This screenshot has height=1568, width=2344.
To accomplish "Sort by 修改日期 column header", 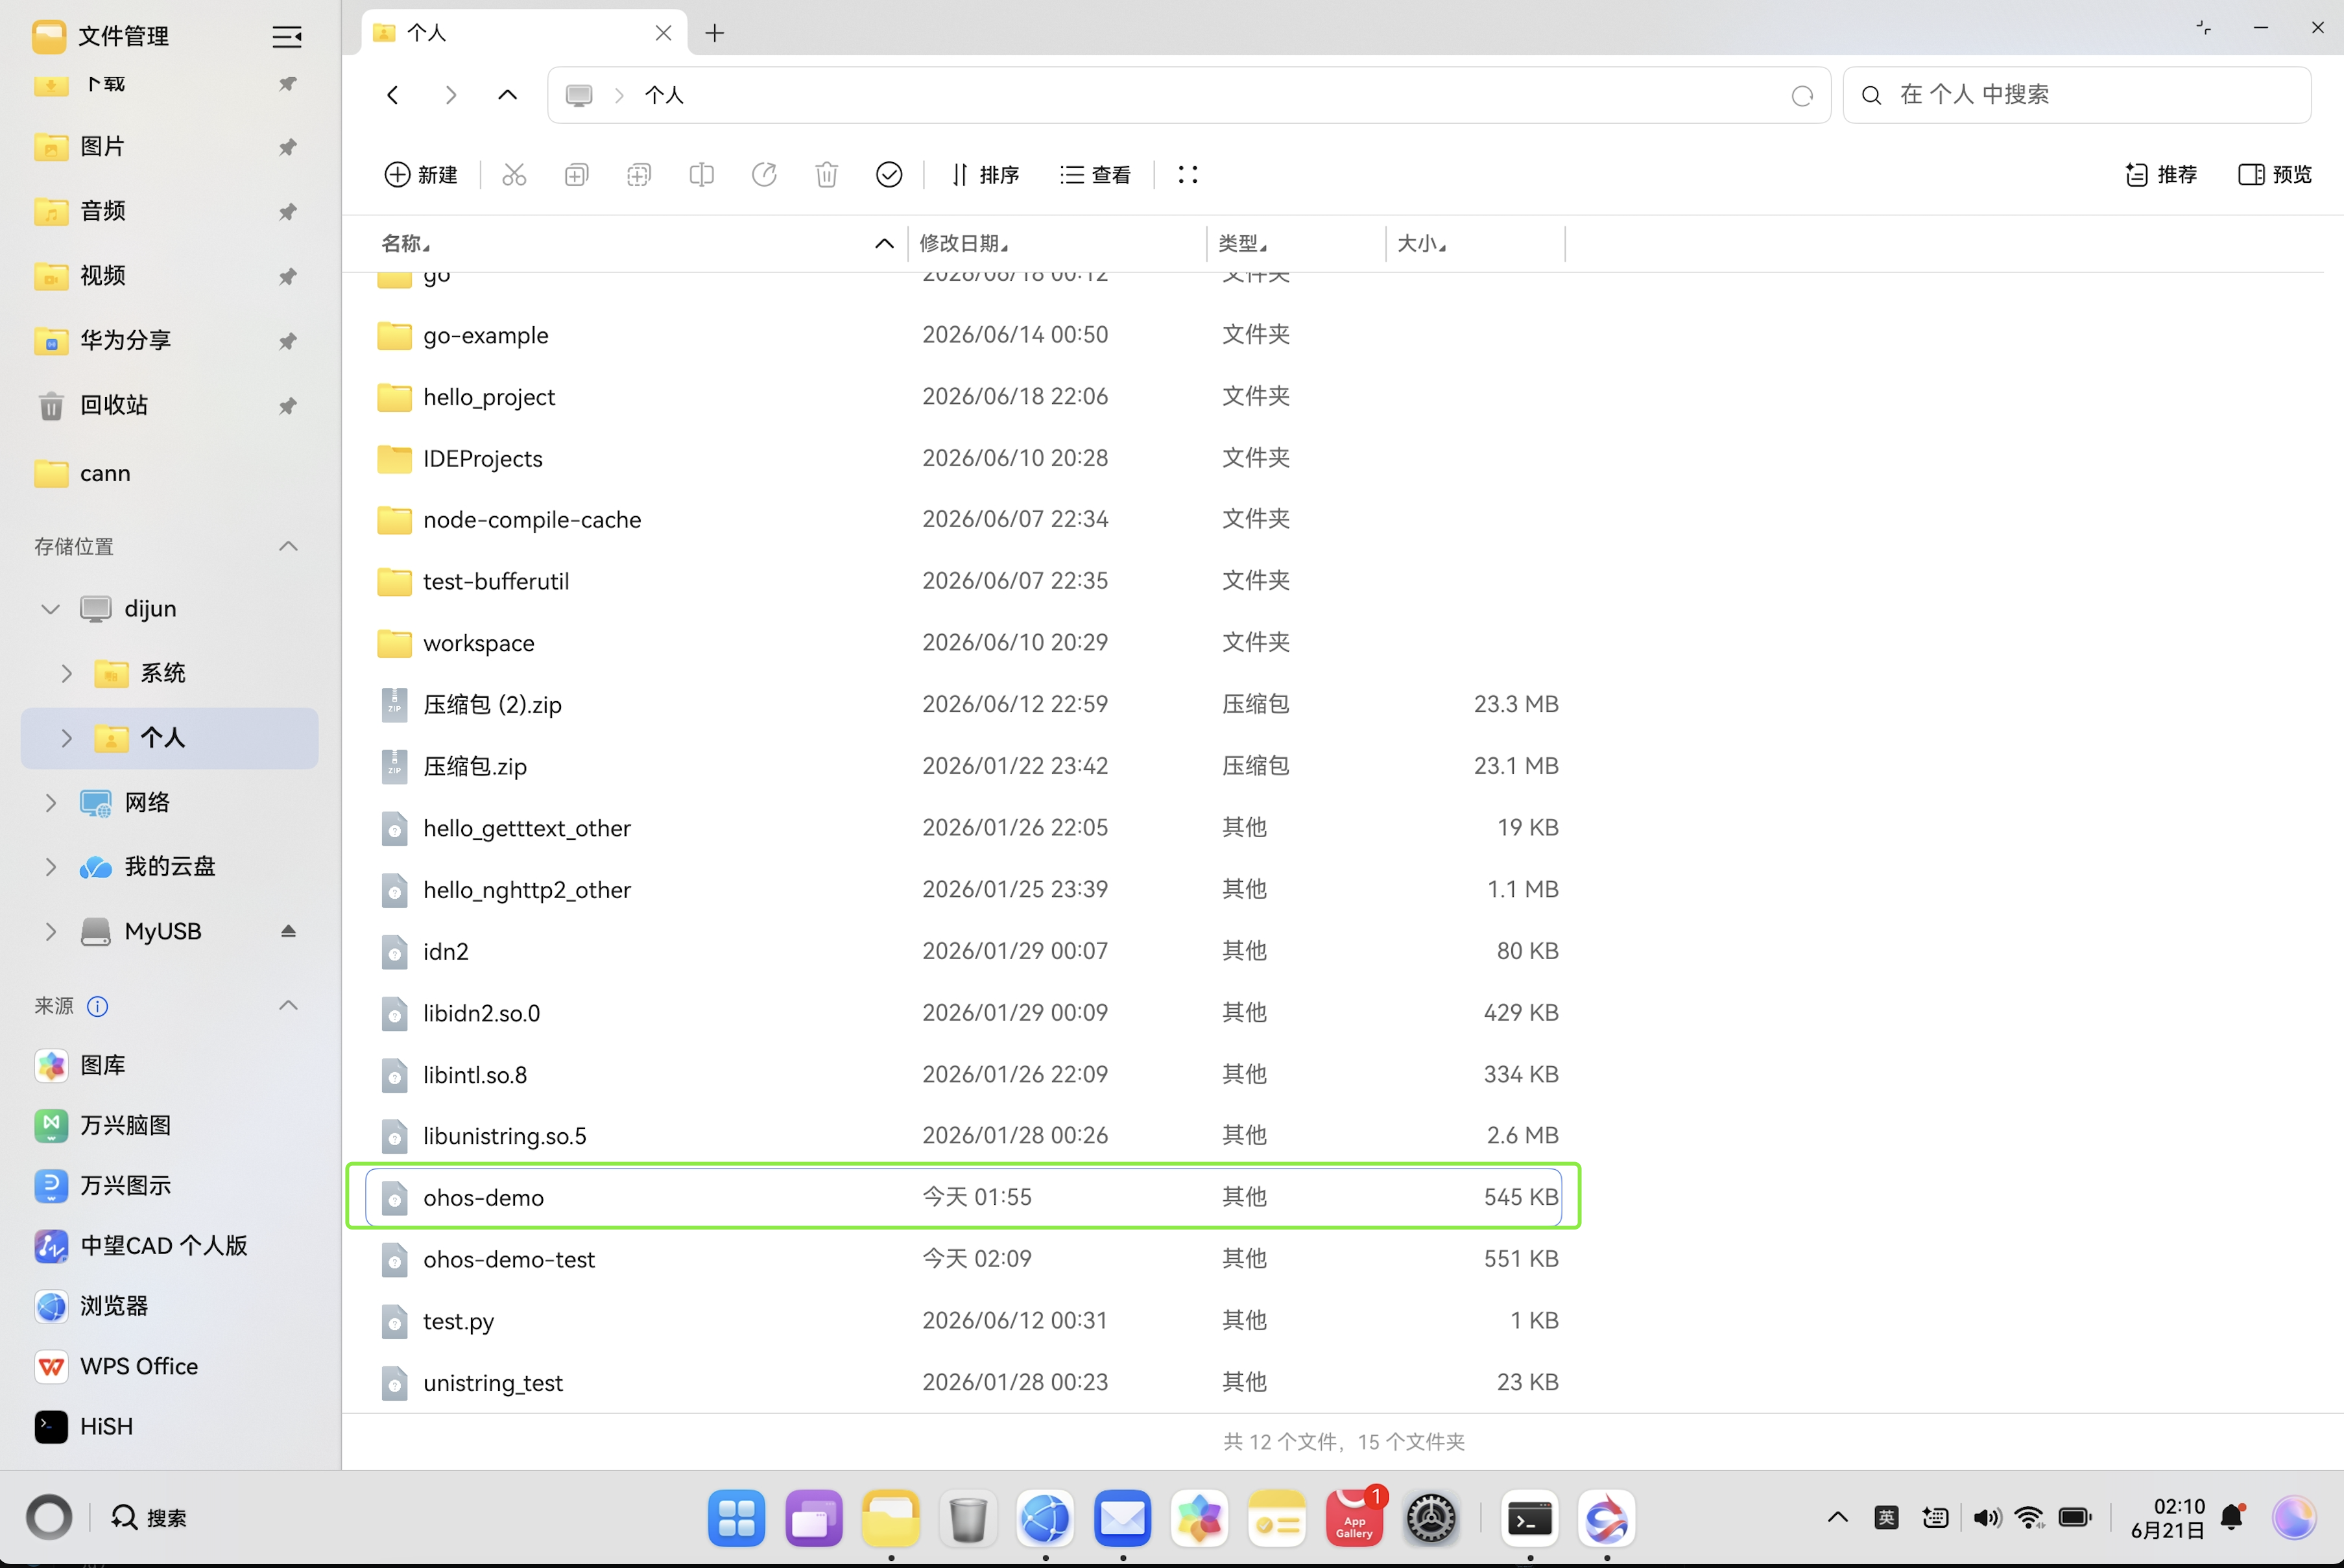I will point(964,243).
